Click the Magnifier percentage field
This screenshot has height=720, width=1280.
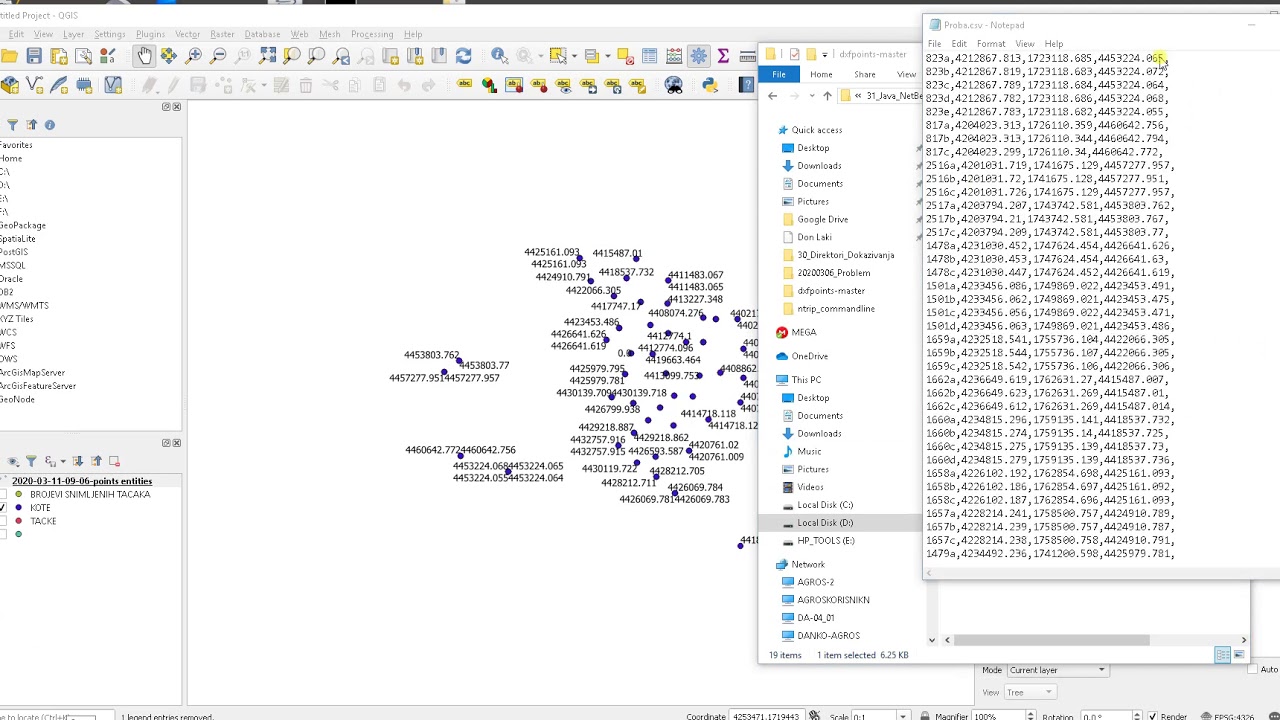[x=1005, y=716]
